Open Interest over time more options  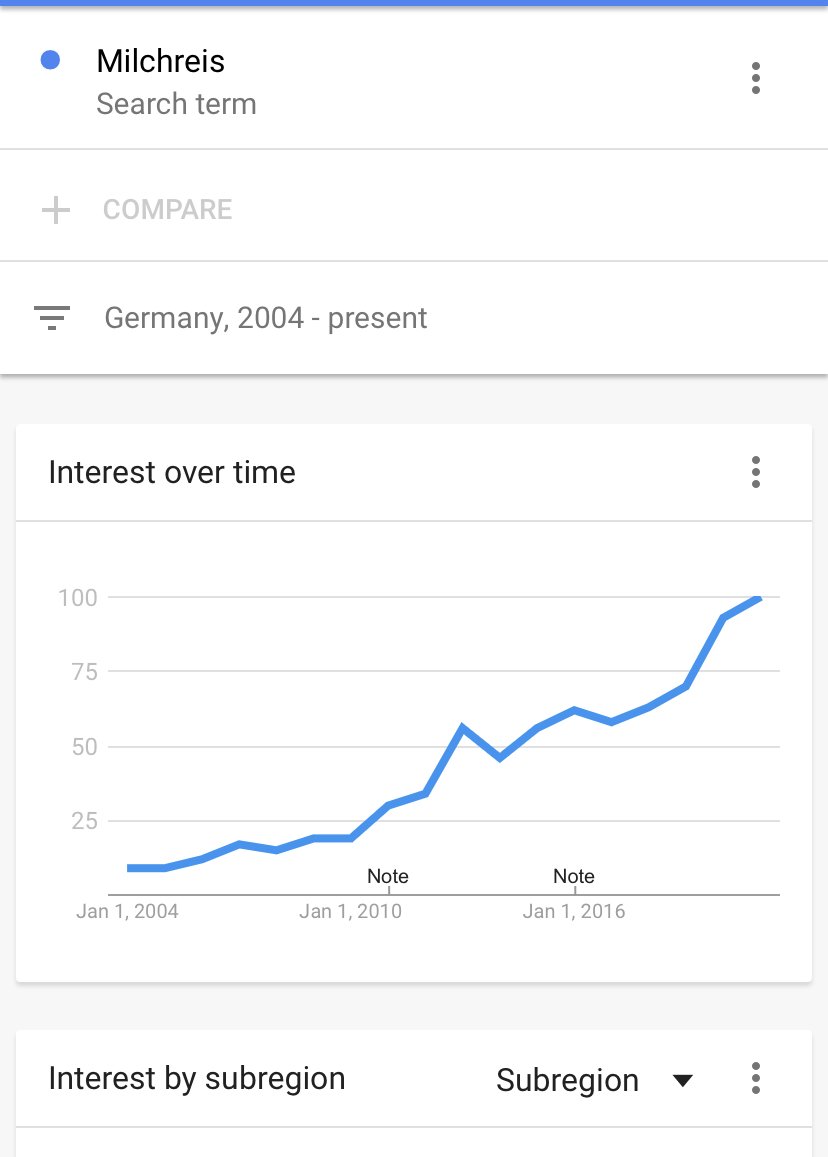tap(755, 472)
